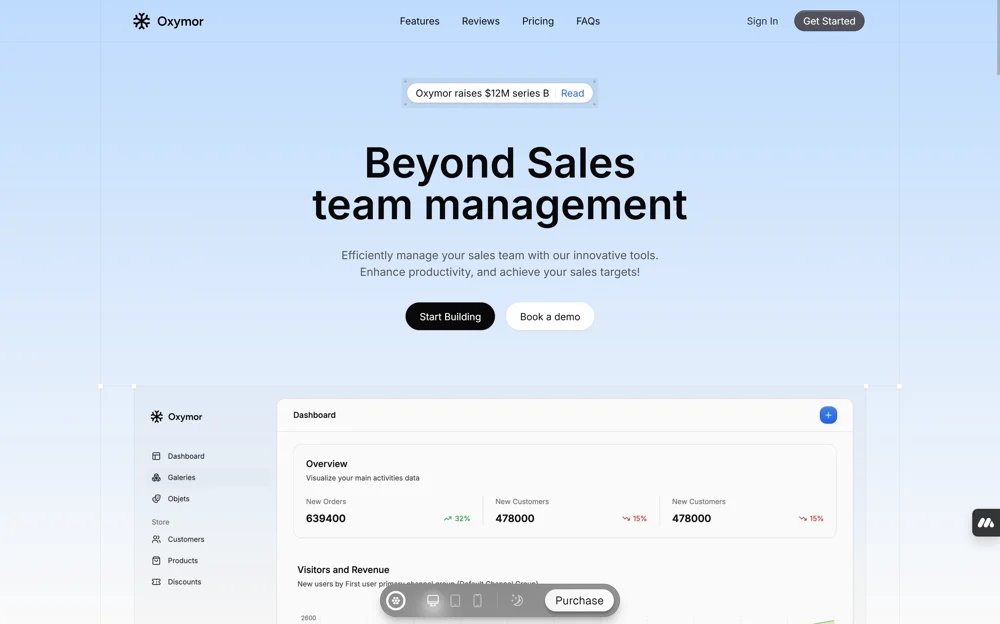Click Book a demo button
Image resolution: width=1000 pixels, height=624 pixels.
point(550,316)
